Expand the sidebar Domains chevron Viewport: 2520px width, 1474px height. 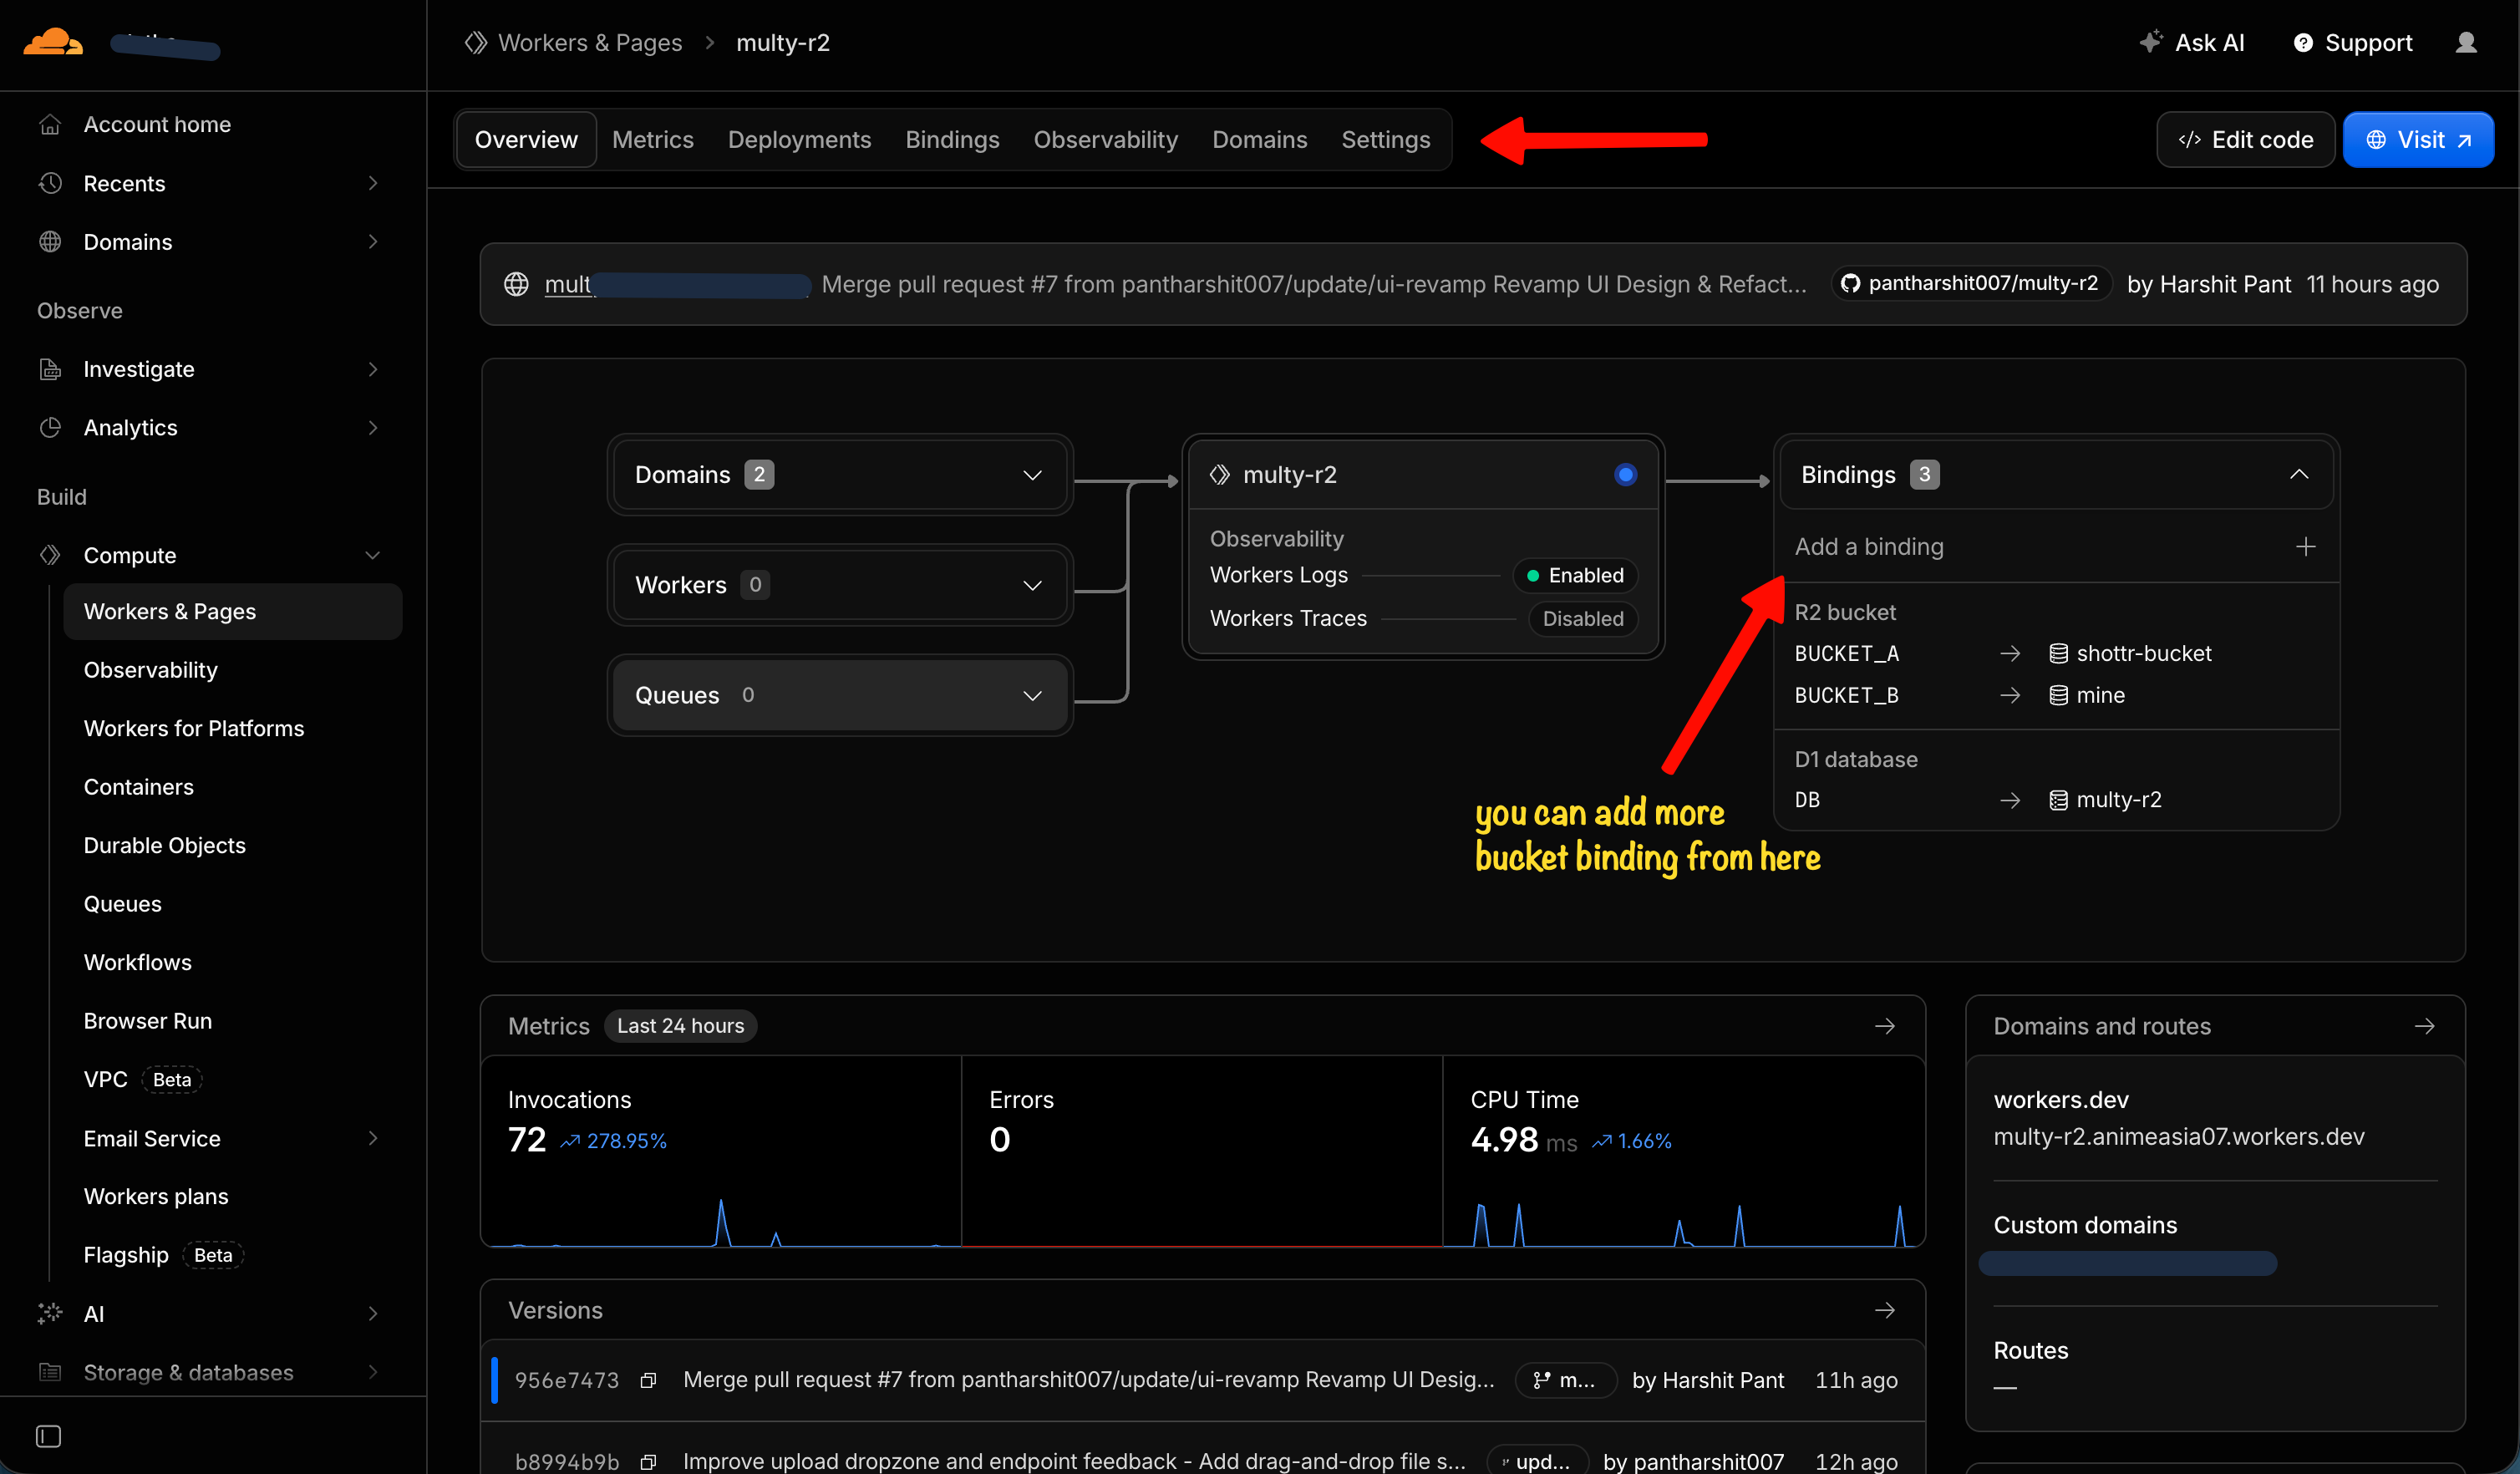pyautogui.click(x=372, y=242)
